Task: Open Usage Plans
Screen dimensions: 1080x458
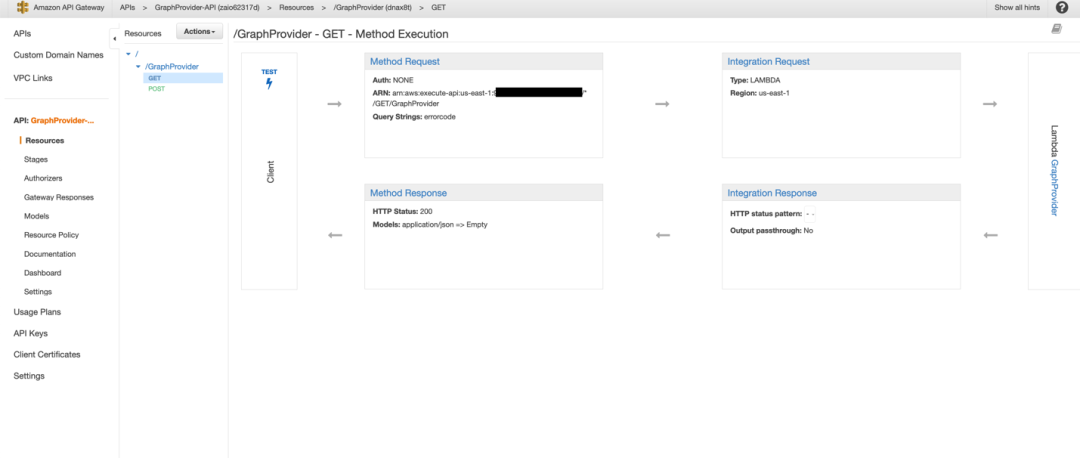Action: 37,312
